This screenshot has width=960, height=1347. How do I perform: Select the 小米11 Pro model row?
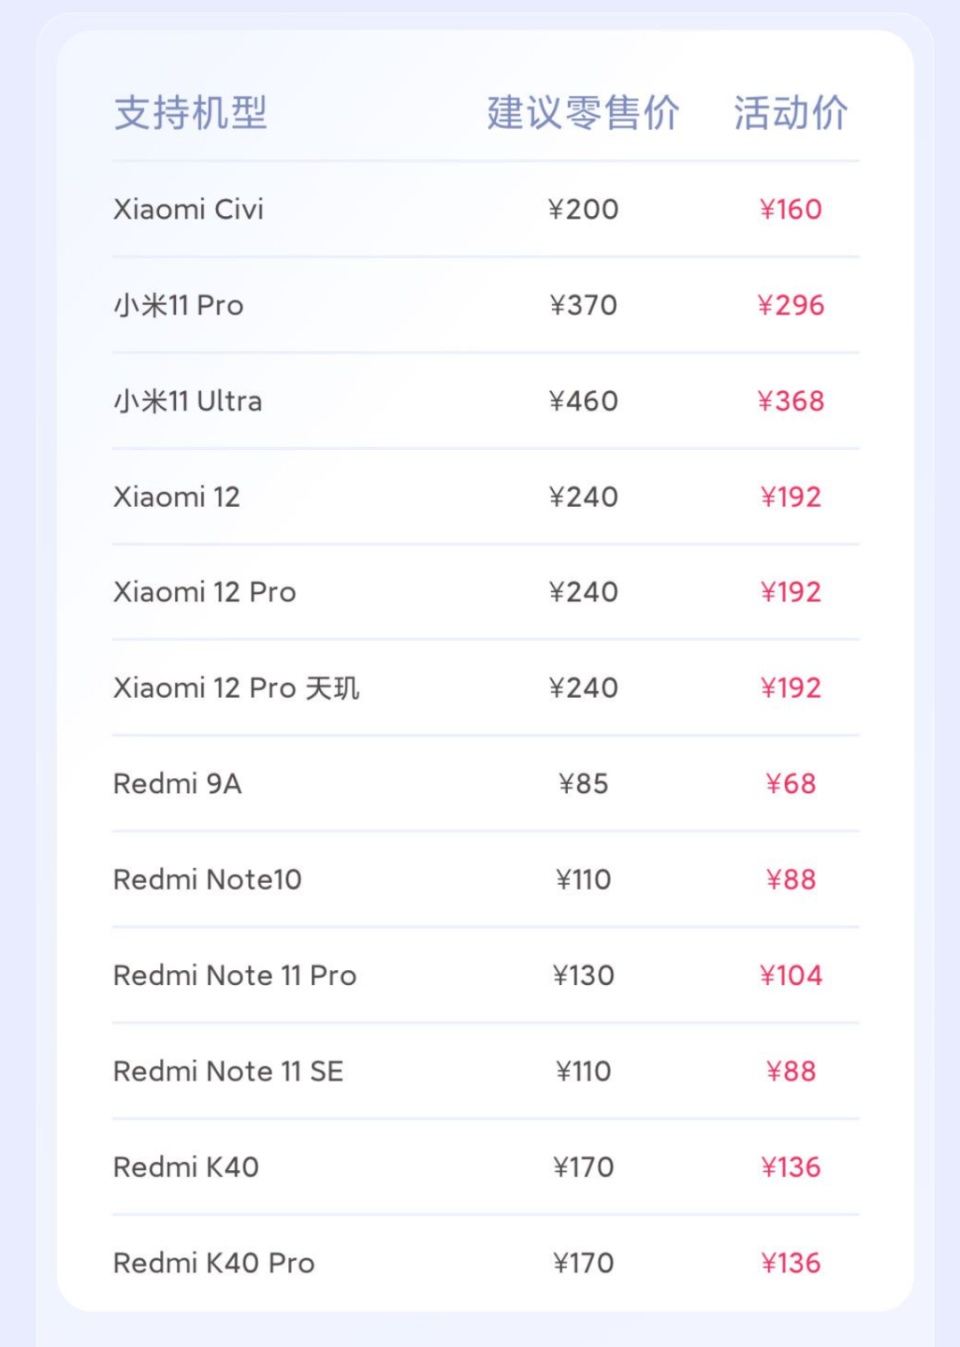coord(178,305)
